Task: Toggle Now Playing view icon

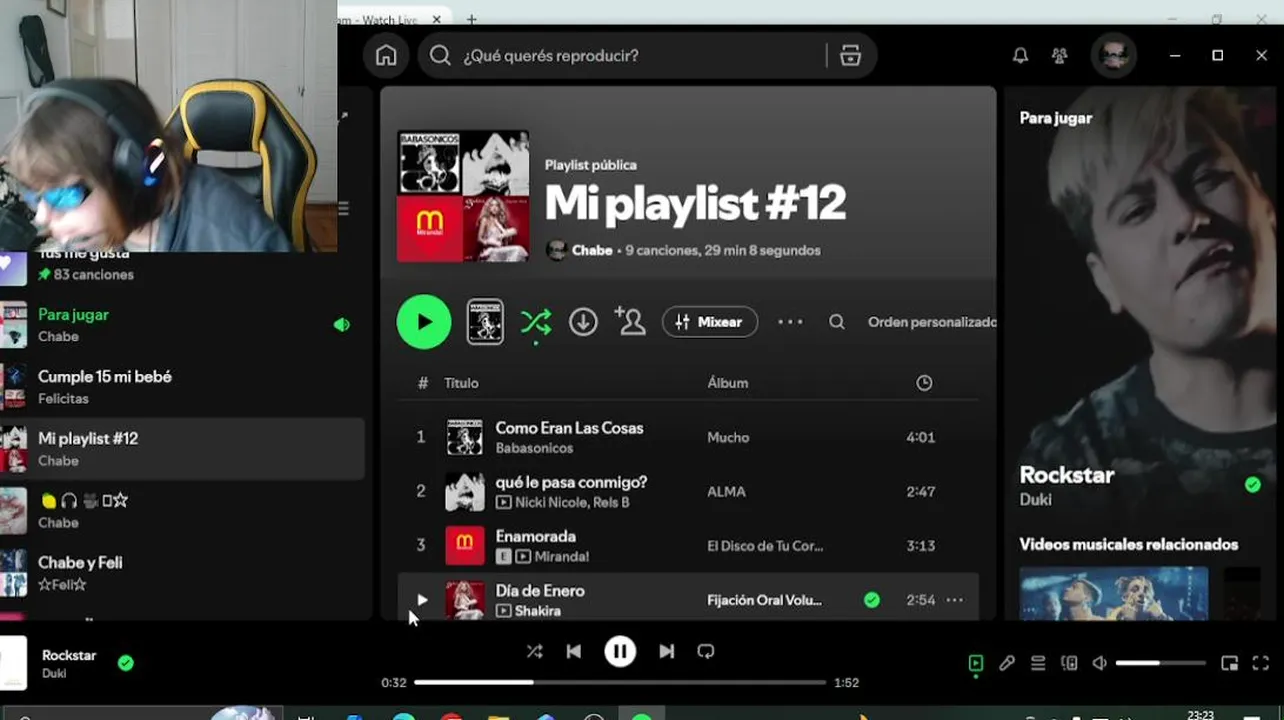Action: pyautogui.click(x=976, y=663)
